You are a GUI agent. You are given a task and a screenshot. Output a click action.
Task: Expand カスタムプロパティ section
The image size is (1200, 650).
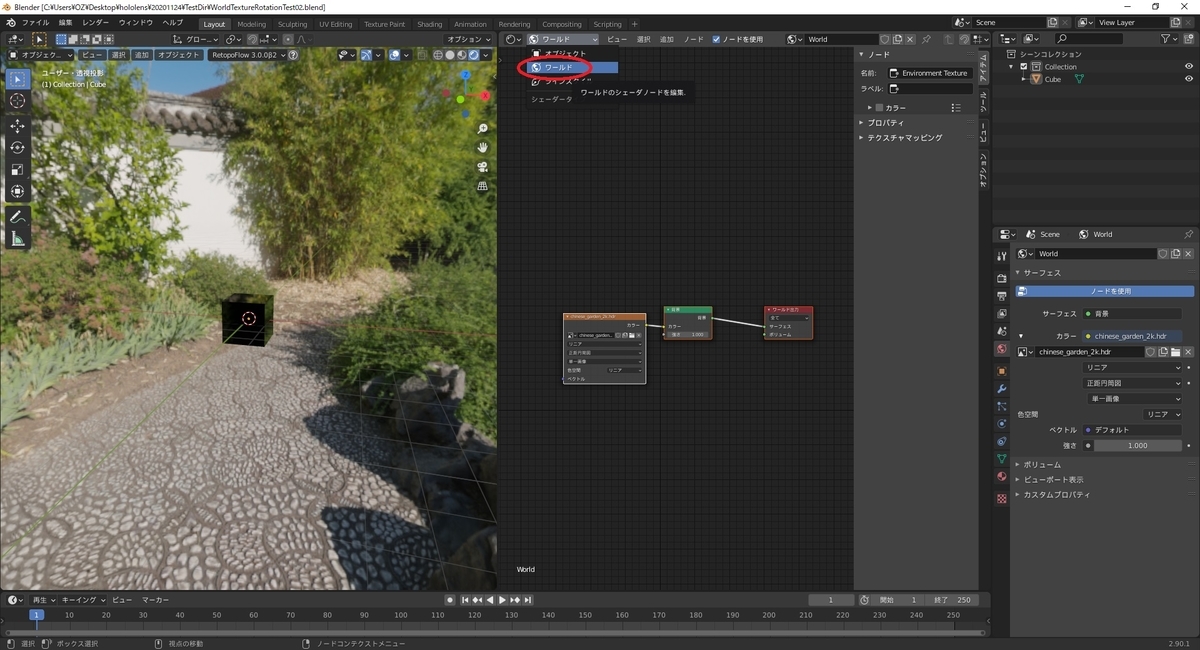click(x=1055, y=494)
